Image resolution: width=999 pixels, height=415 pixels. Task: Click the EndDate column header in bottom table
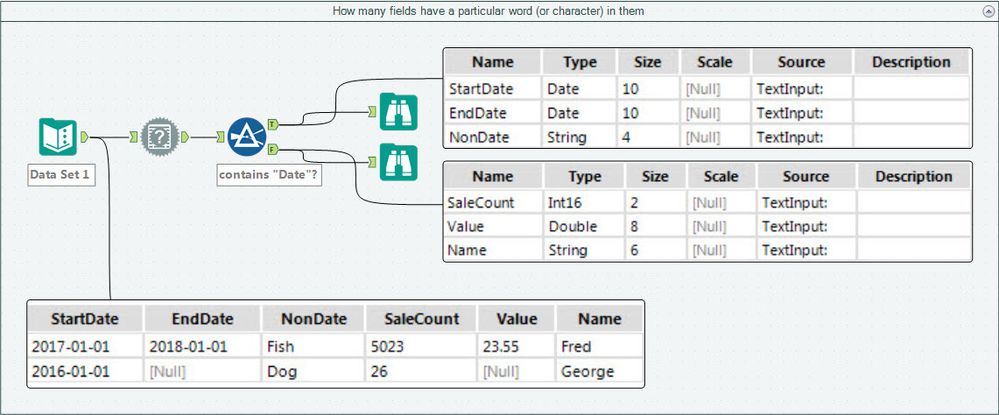click(x=203, y=319)
